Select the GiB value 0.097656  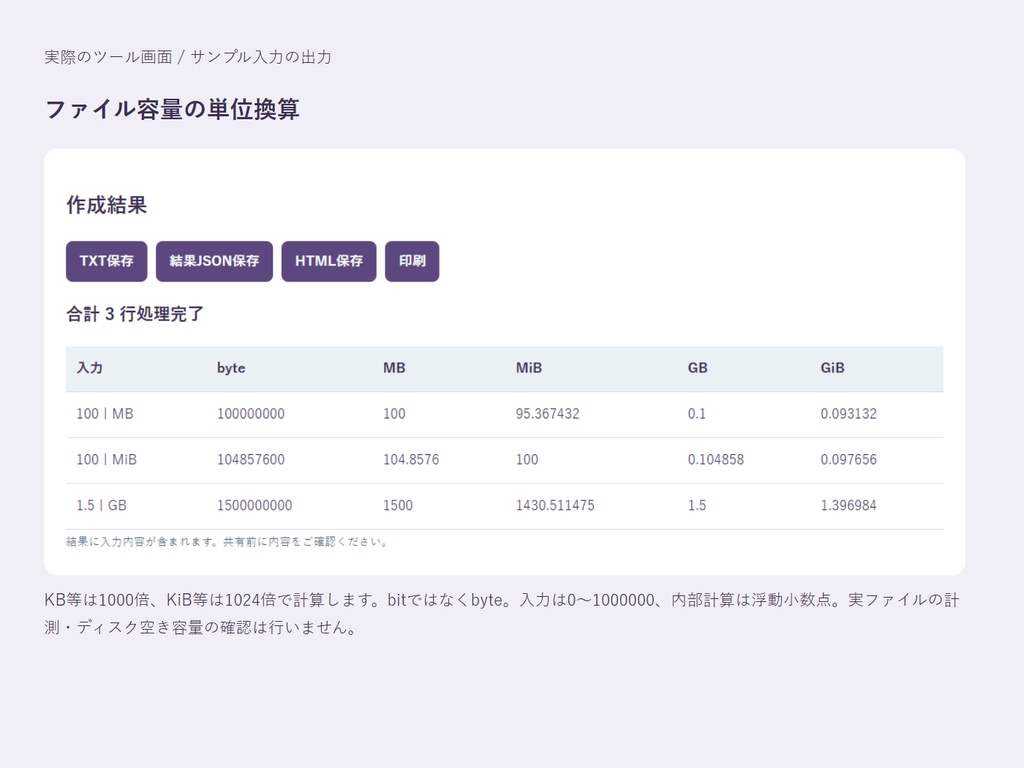coord(848,459)
